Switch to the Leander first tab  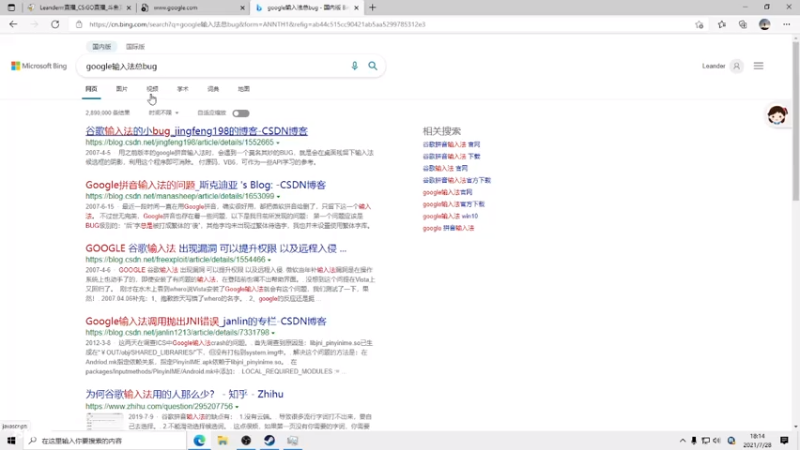[x=80, y=8]
